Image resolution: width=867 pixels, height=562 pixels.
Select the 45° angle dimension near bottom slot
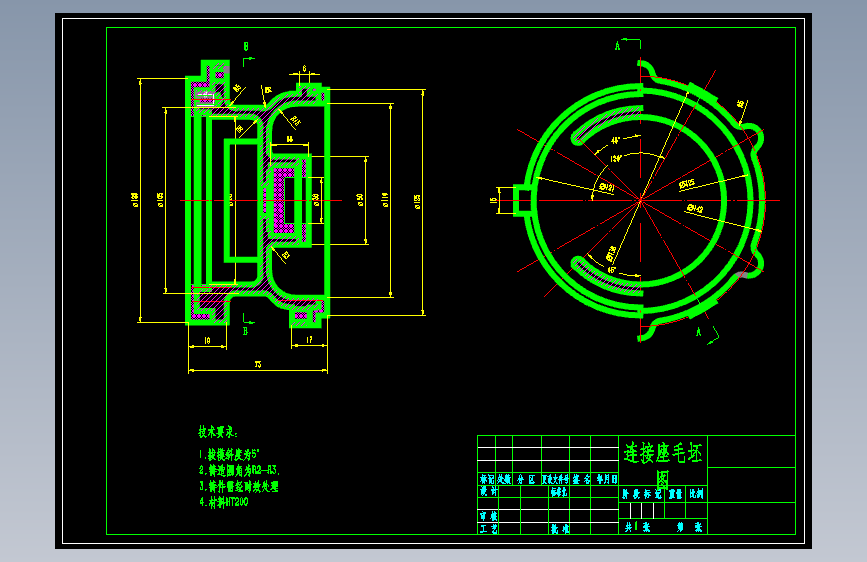pos(612,269)
